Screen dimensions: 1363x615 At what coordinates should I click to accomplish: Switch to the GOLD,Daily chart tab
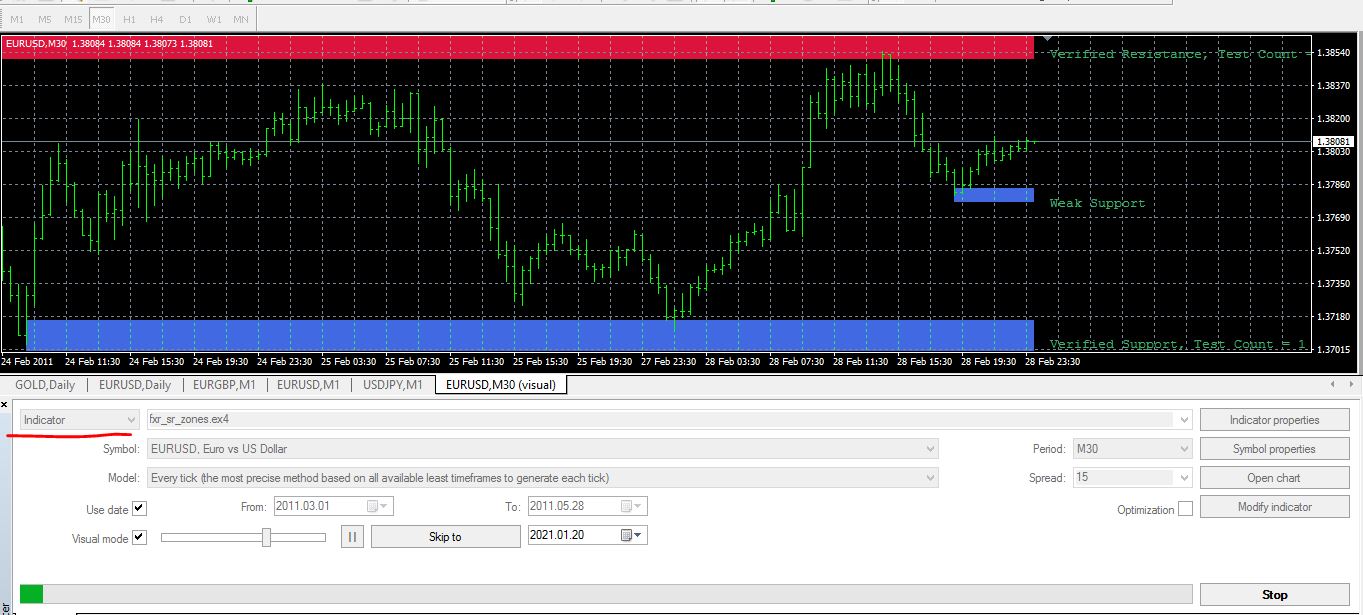pyautogui.click(x=45, y=384)
